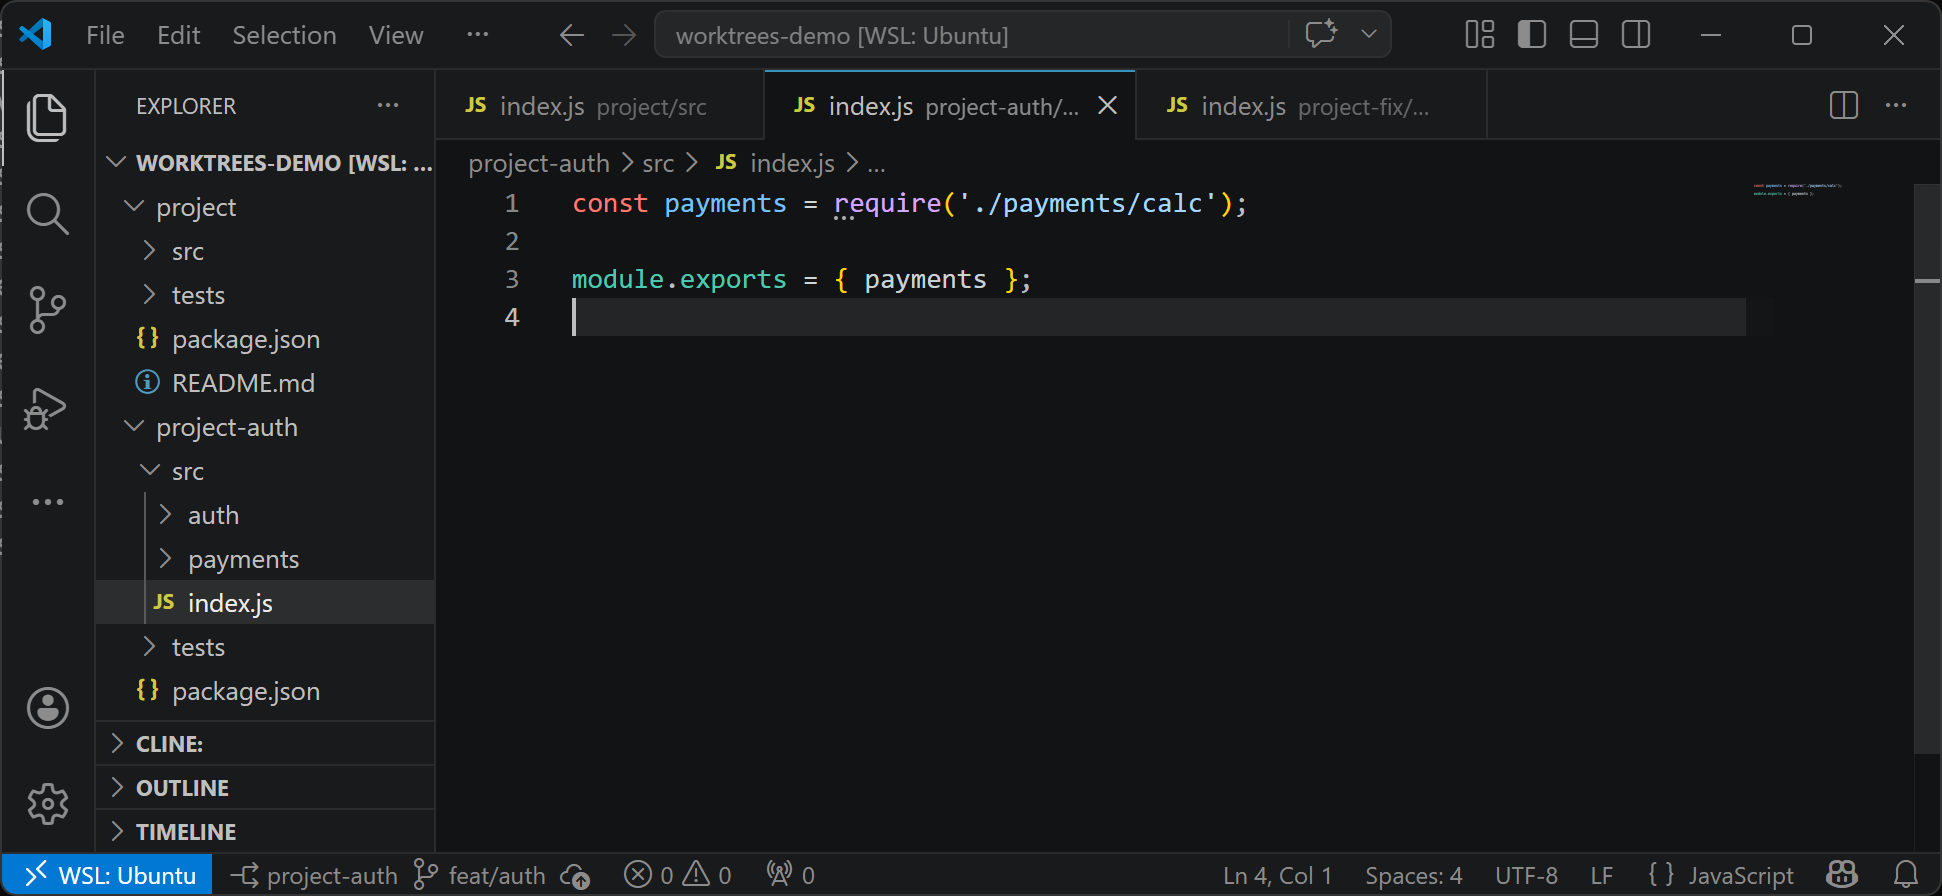The height and width of the screenshot is (896, 1942).
Task: Change end of line sequence LF
Action: pos(1601,875)
